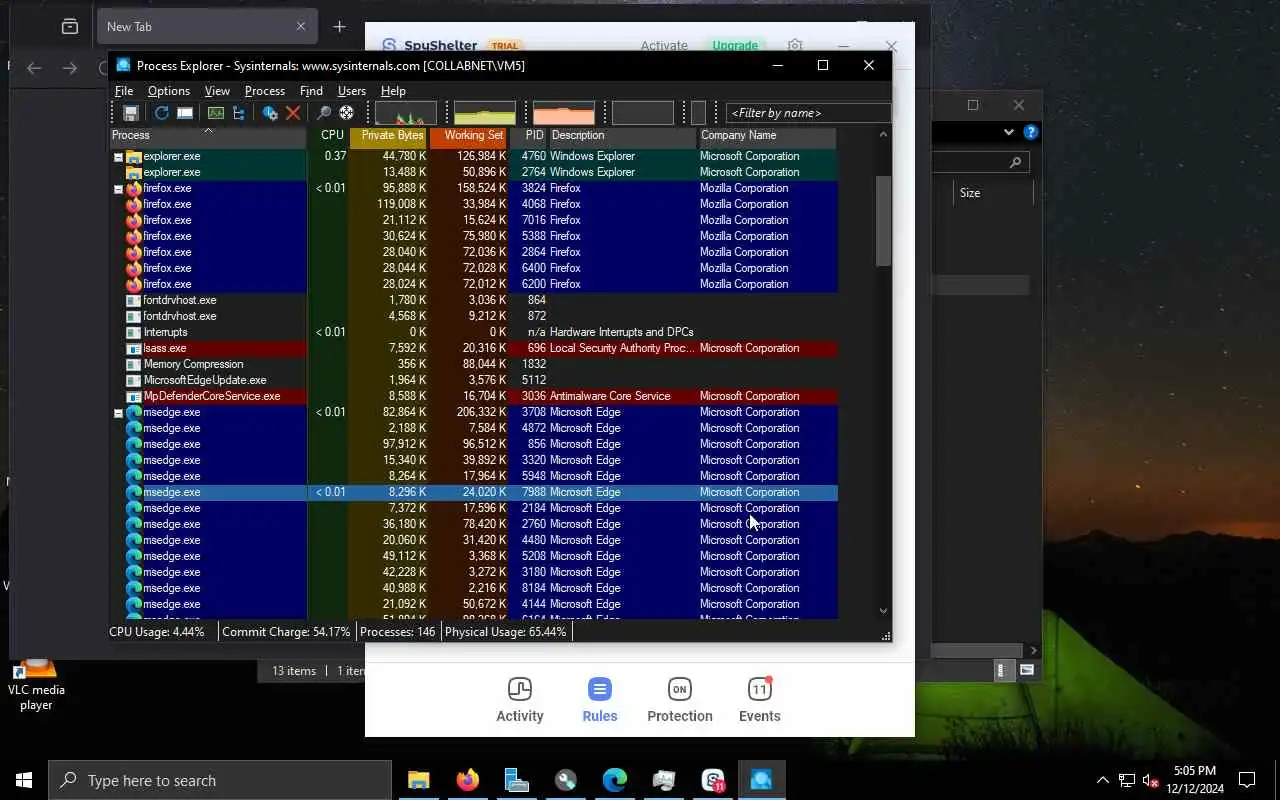Open the Find menu

[311, 91]
